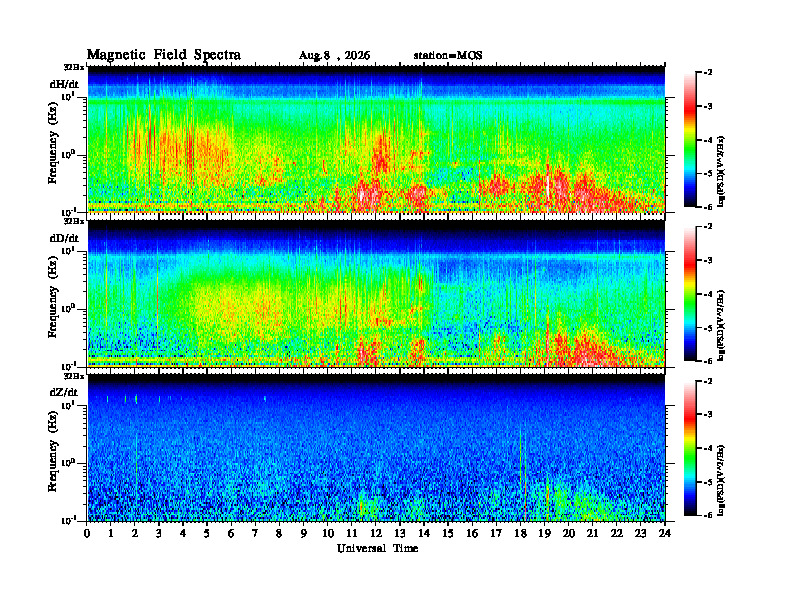This screenshot has height=612, width=792.
Task: Click hour 3 tick label on time axis
Action: (x=159, y=534)
